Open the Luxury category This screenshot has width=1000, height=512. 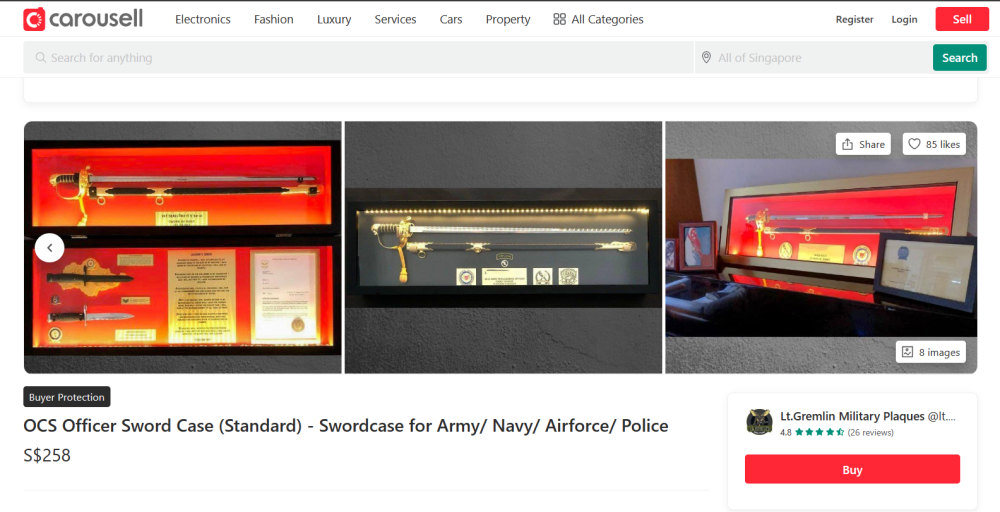(x=334, y=19)
